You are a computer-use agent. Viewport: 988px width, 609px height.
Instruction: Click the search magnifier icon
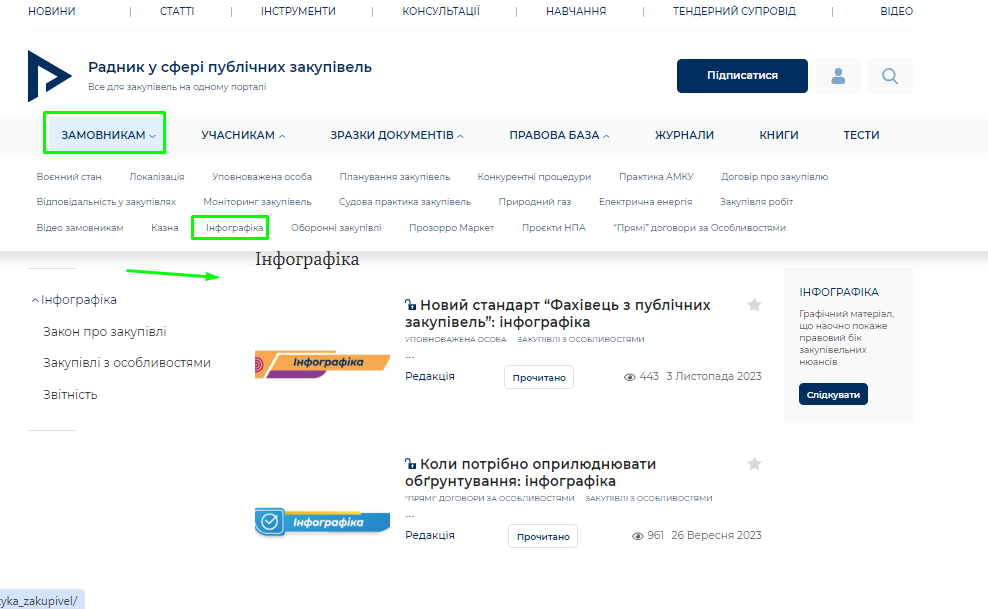pos(890,76)
